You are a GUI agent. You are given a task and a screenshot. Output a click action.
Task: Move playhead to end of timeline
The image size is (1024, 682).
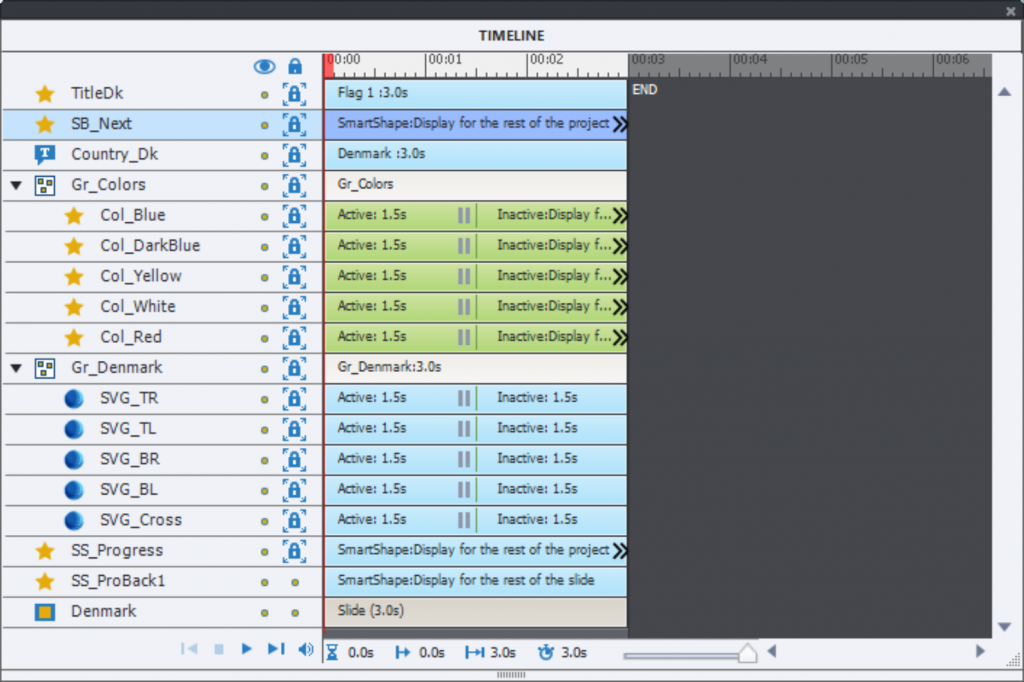click(276, 650)
